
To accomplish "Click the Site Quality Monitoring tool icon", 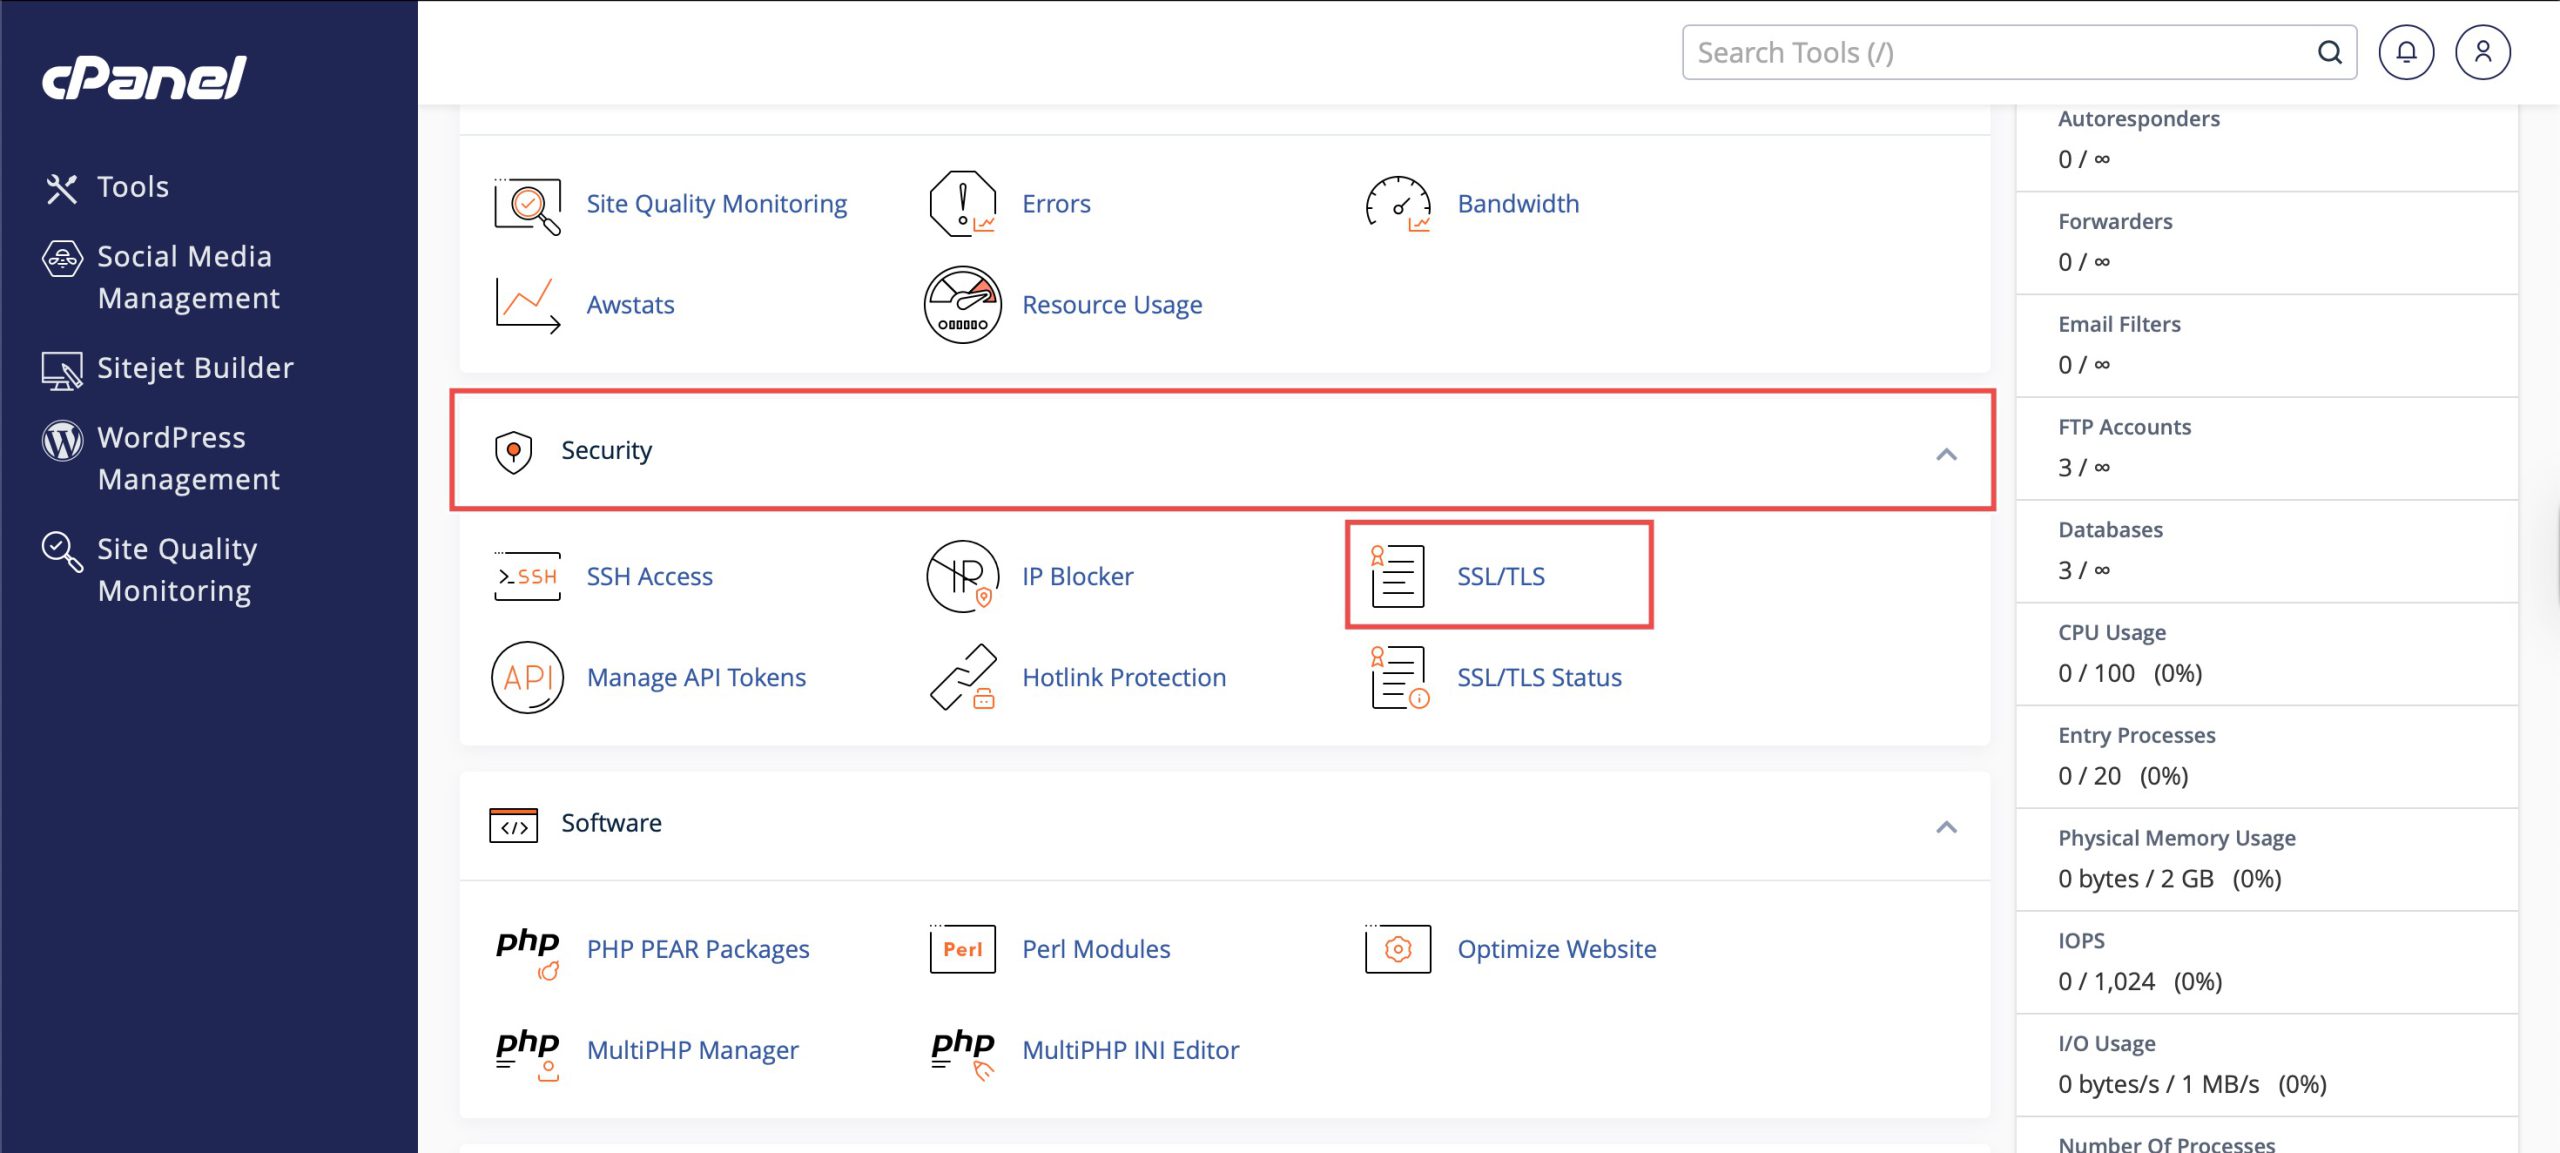I will (527, 205).
